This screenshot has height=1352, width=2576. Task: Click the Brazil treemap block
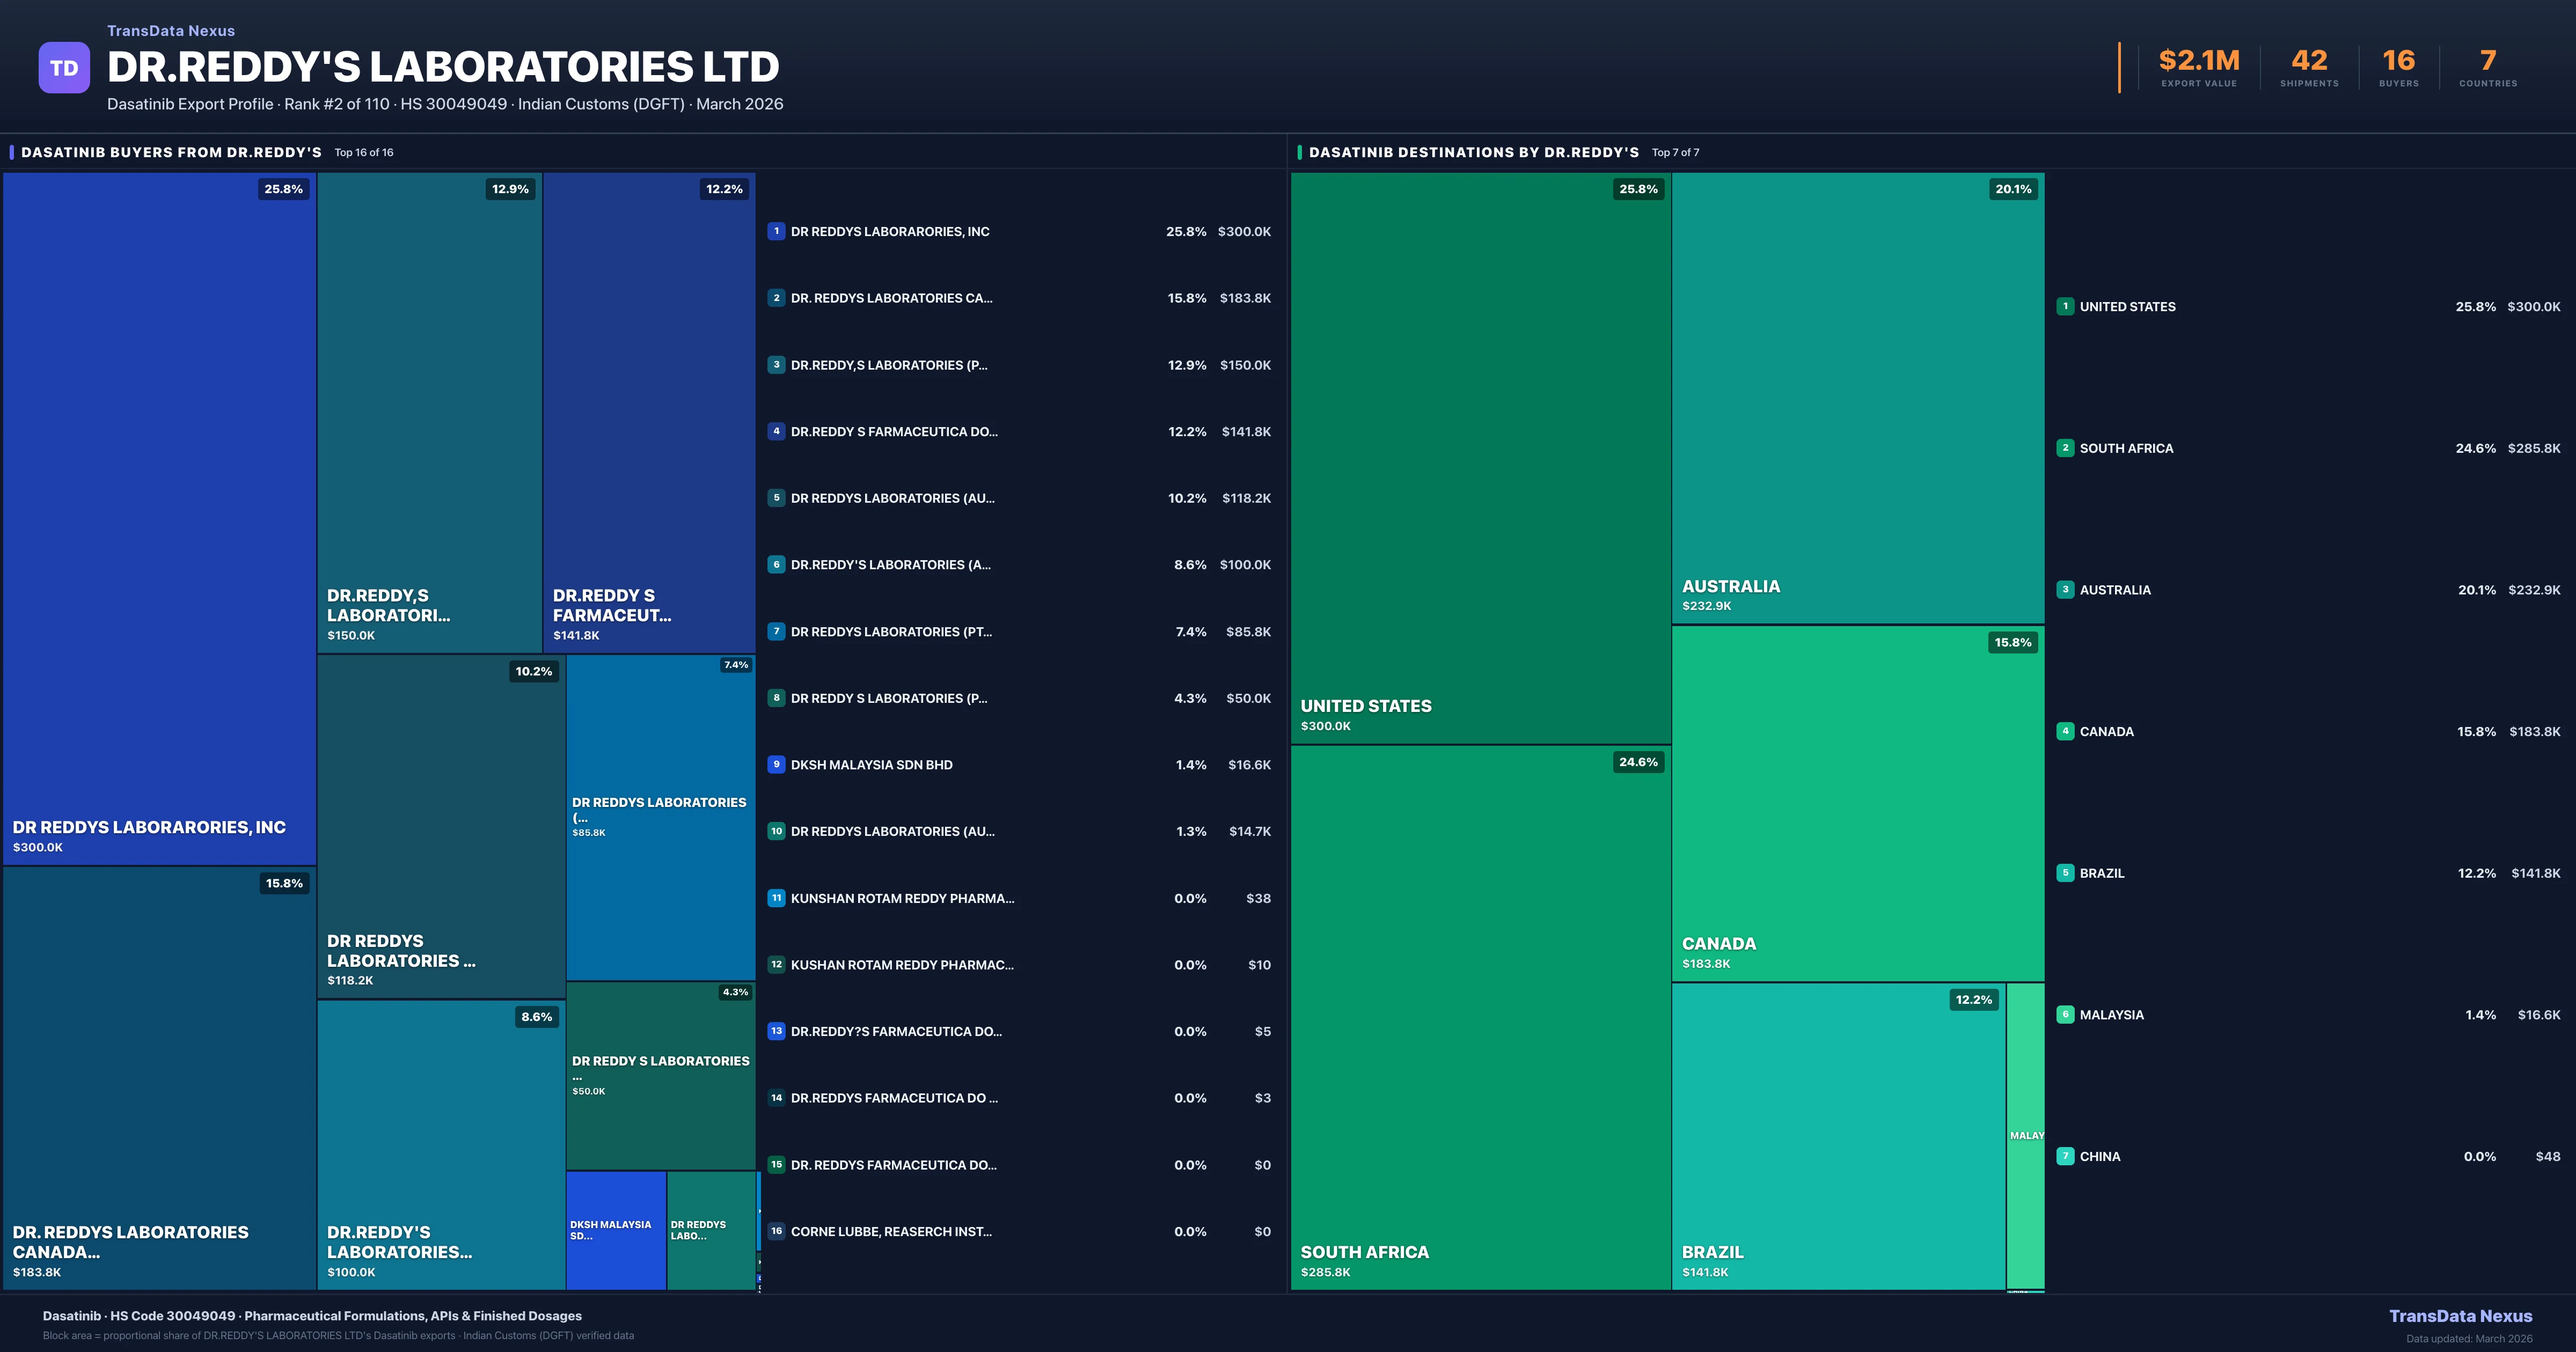(x=1838, y=1136)
